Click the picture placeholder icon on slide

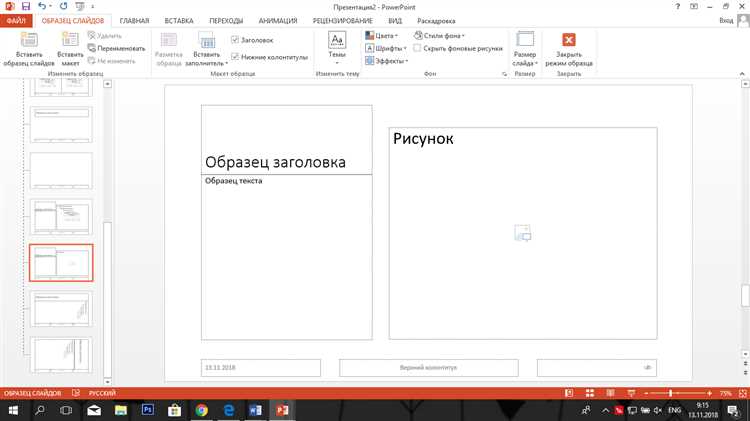pos(522,233)
